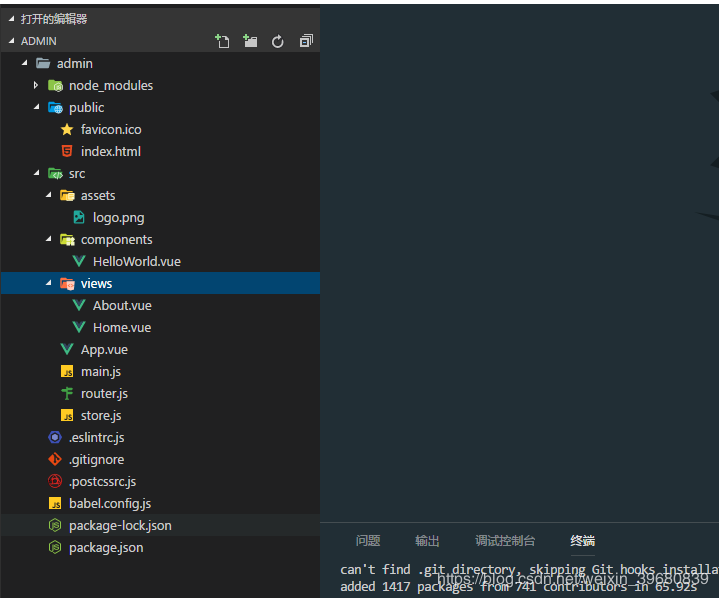Expand the 打开的编辑器 section
This screenshot has width=719, height=598.
12,19
